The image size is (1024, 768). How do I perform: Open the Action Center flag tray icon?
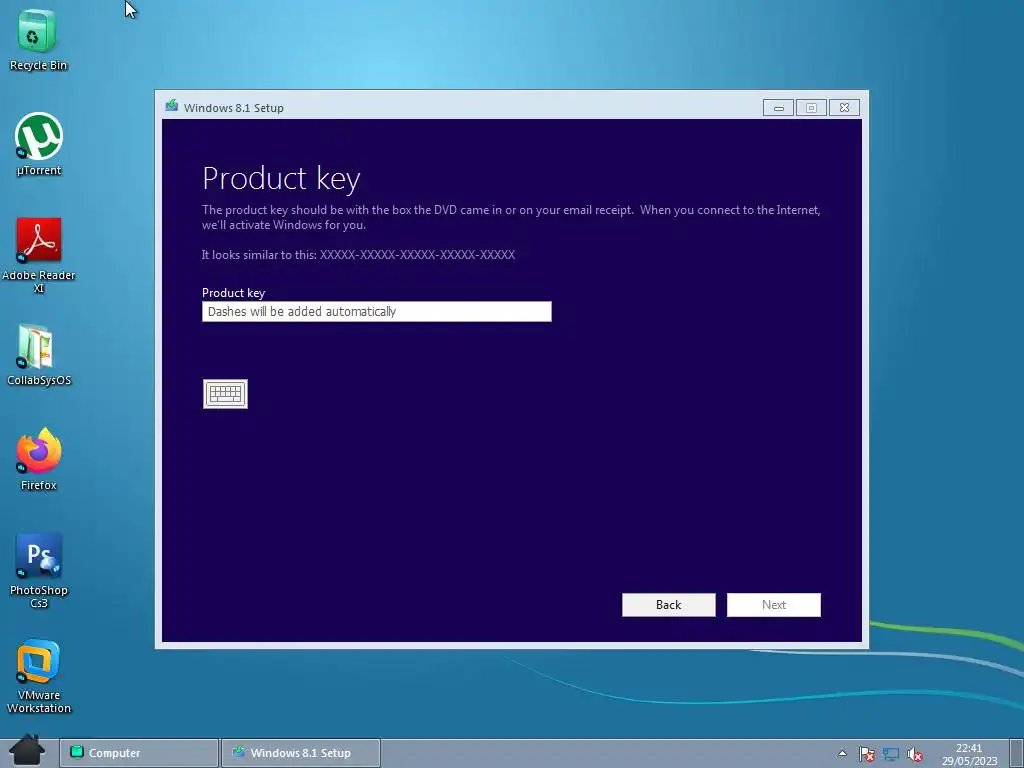click(x=867, y=754)
